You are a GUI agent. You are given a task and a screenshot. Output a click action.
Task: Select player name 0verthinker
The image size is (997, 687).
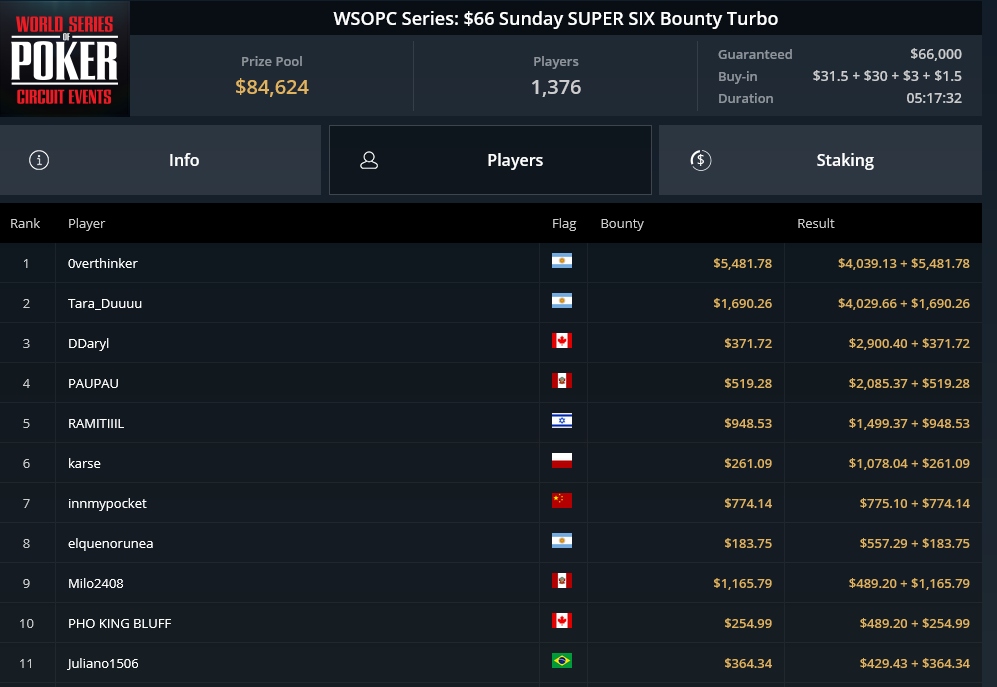(102, 263)
